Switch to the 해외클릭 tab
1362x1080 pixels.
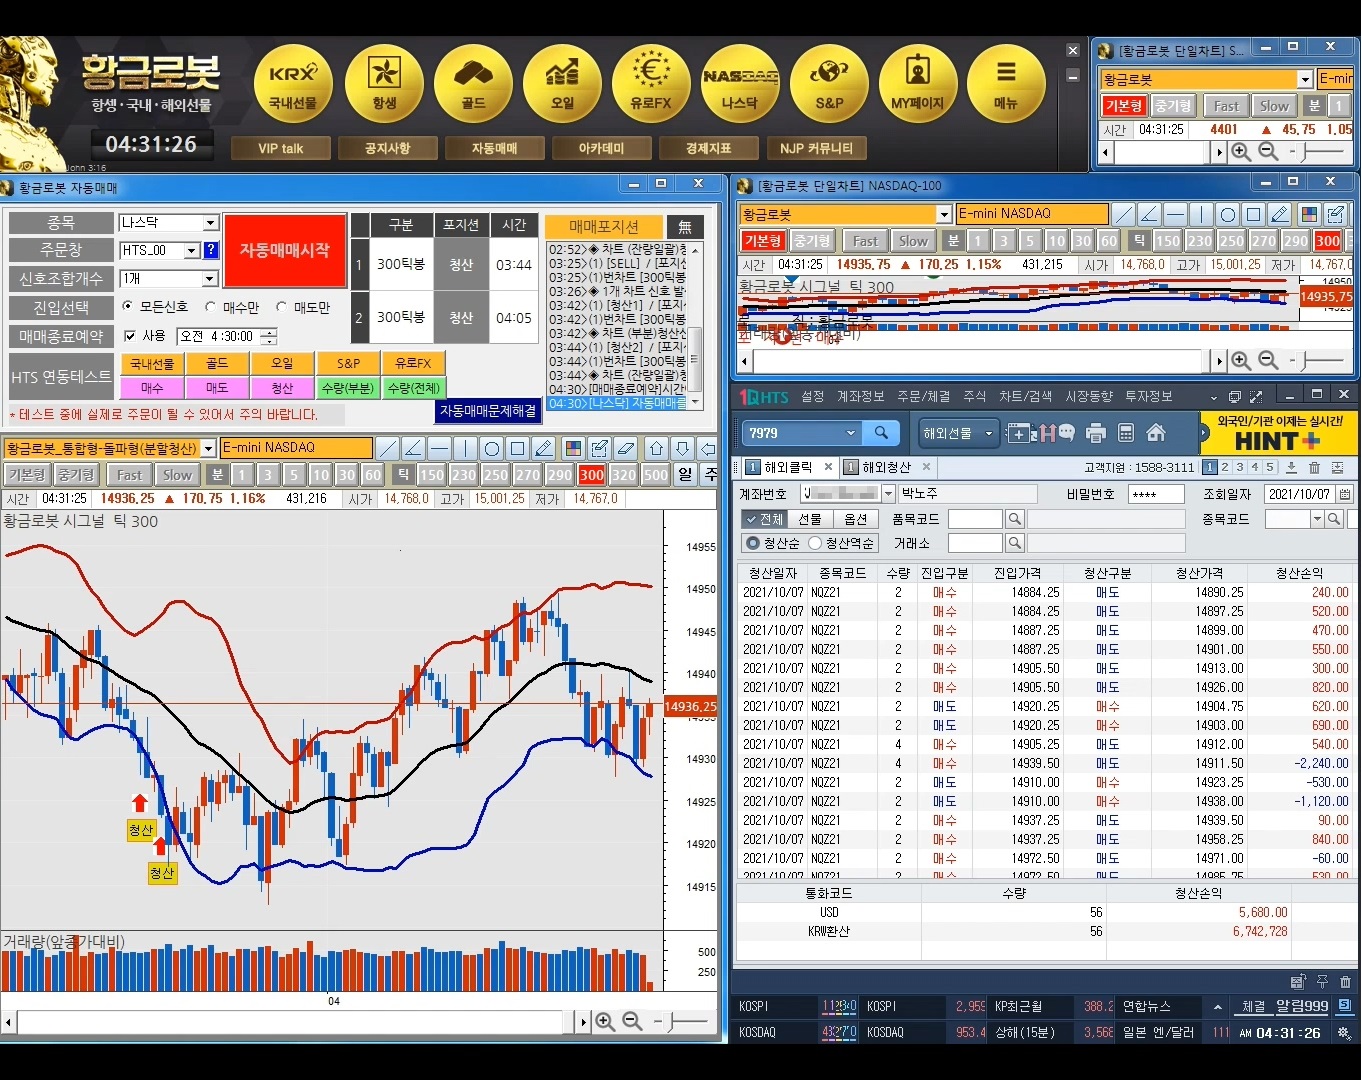pyautogui.click(x=788, y=467)
